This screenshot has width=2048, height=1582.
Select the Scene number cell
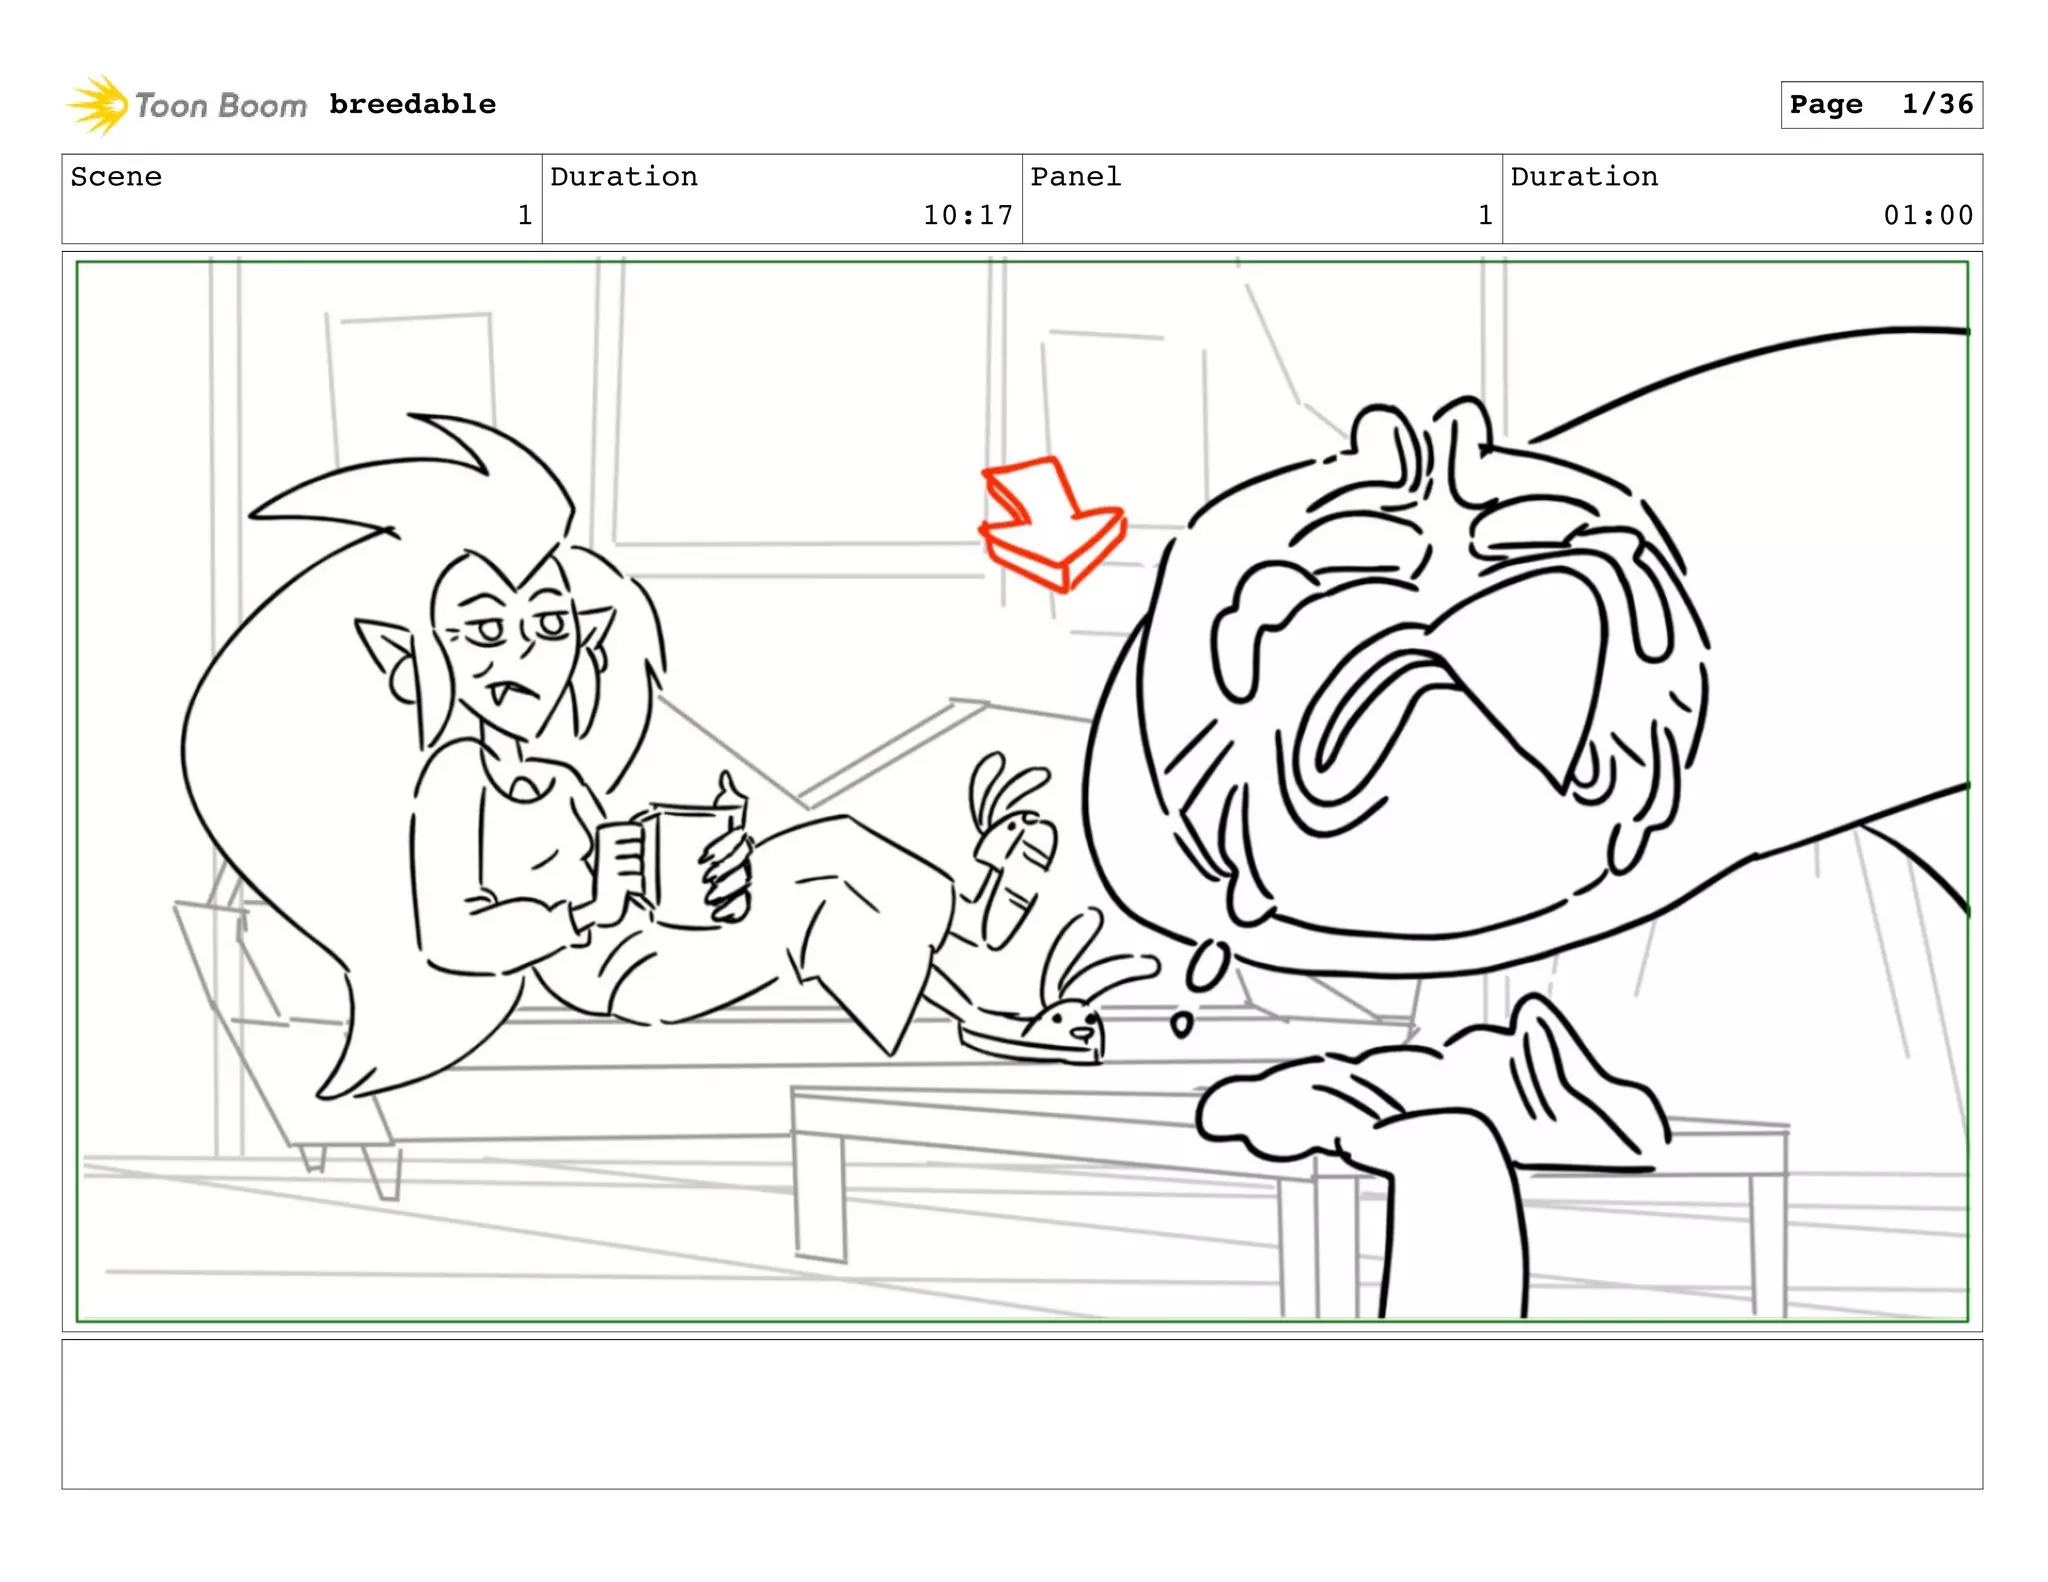pyautogui.click(x=301, y=198)
